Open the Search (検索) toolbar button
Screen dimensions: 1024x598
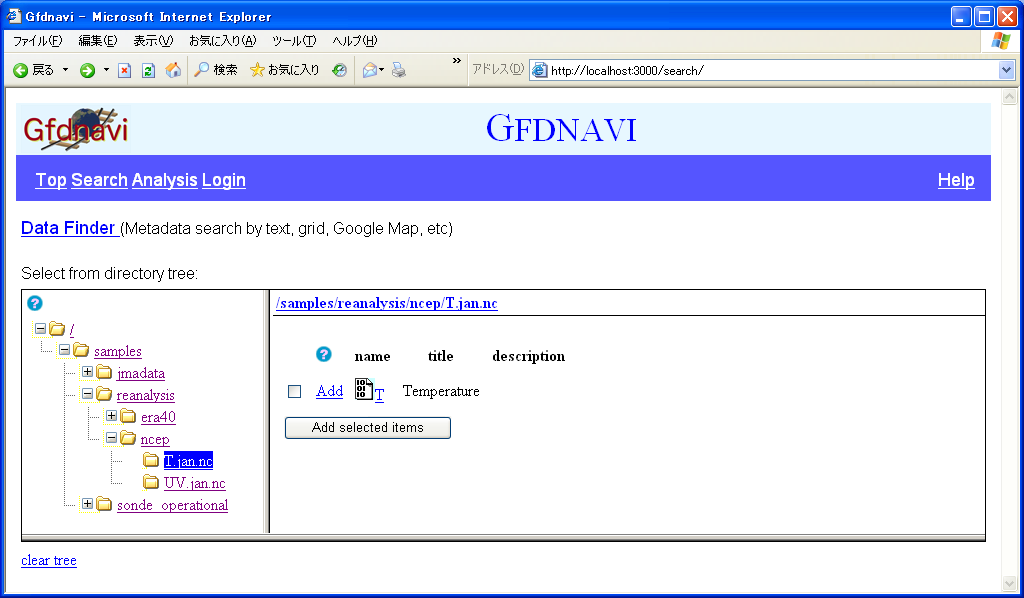216,70
